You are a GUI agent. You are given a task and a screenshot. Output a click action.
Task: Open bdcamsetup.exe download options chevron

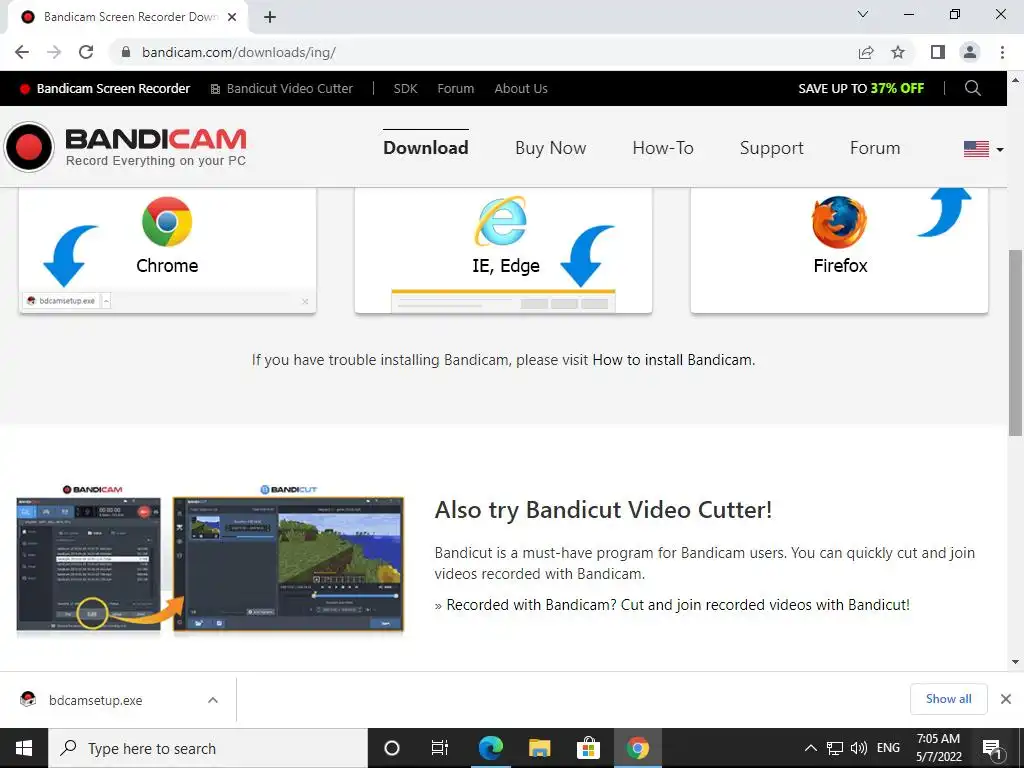[213, 700]
